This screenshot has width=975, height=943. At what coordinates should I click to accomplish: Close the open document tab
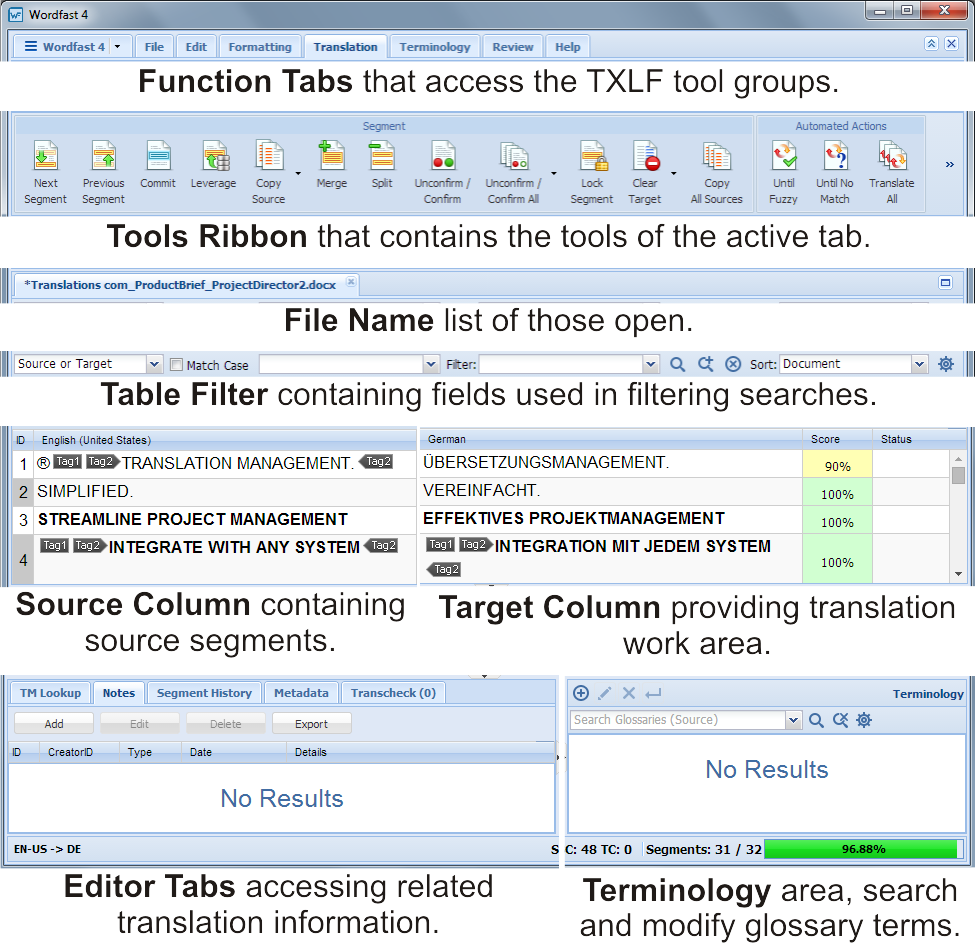(351, 282)
